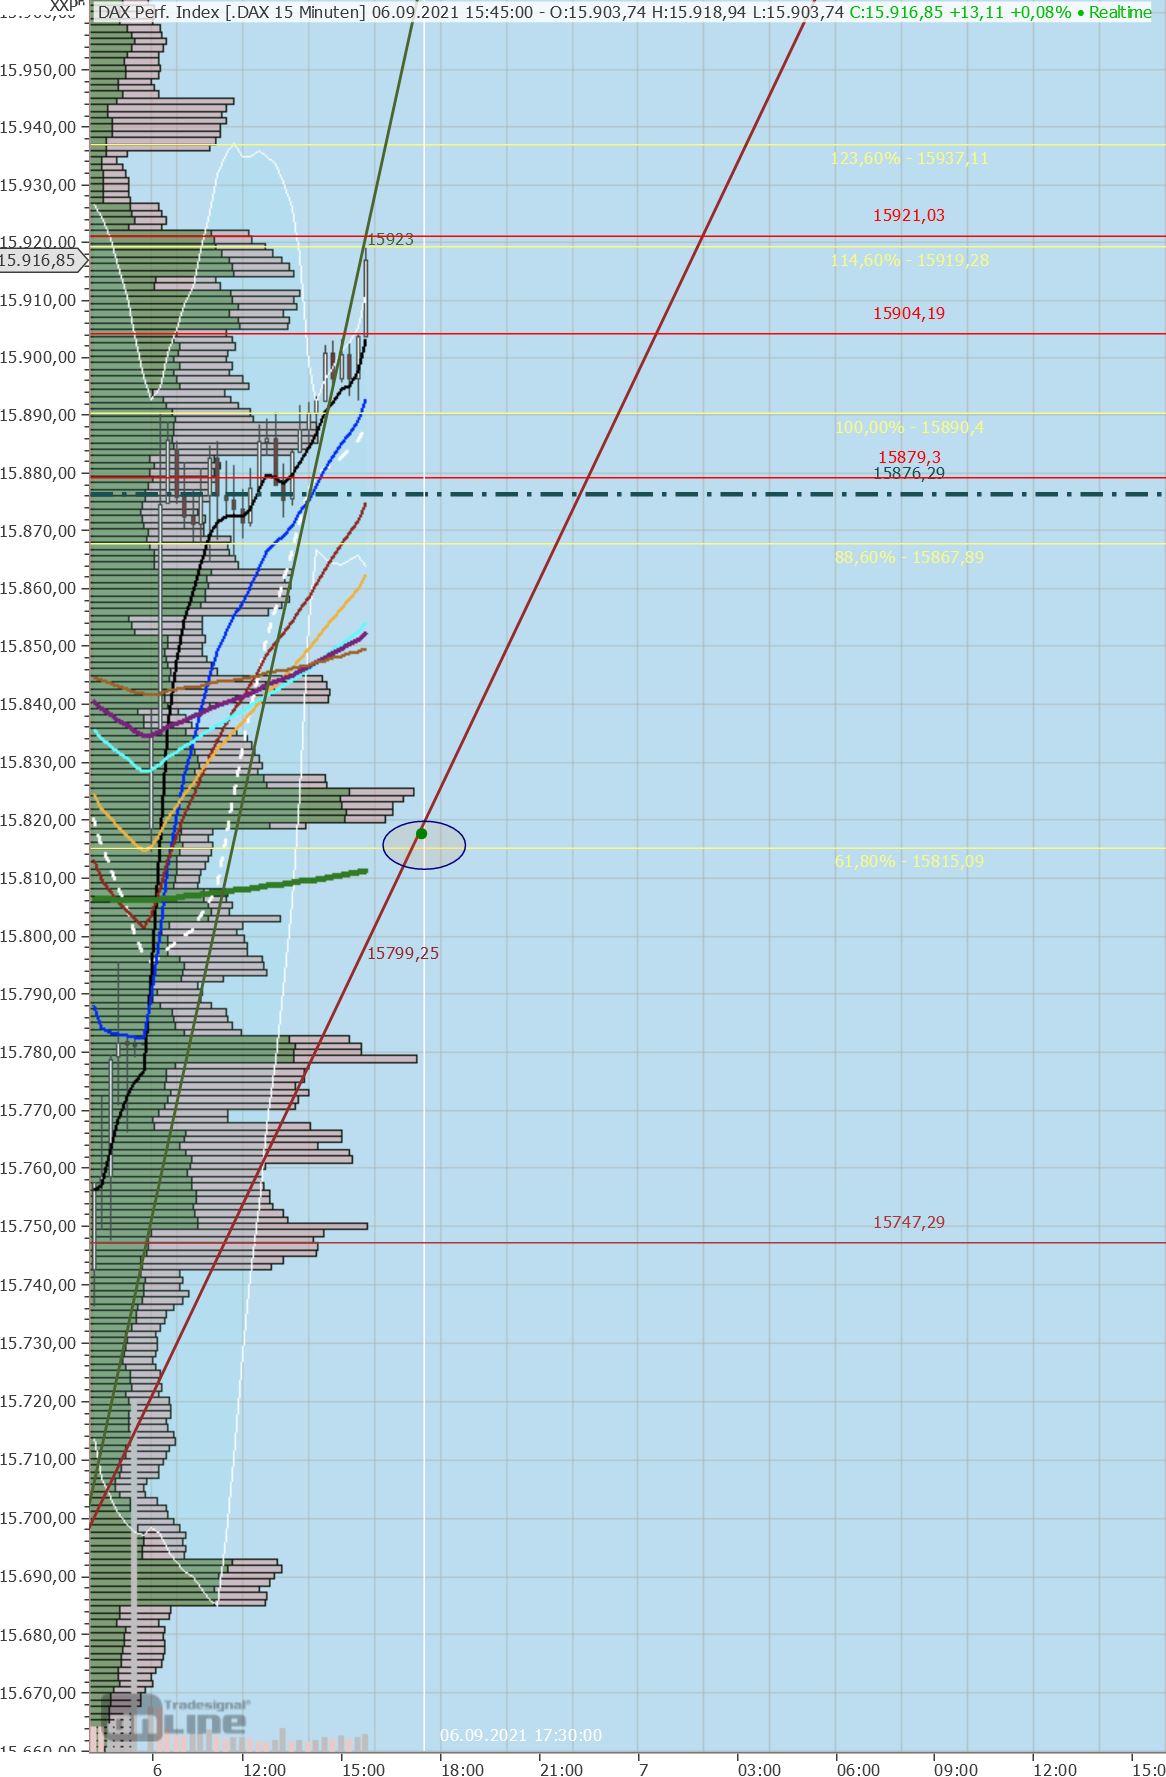This screenshot has width=1166, height=1777.
Task: Click the green Realtime status dot
Action: click(1082, 12)
